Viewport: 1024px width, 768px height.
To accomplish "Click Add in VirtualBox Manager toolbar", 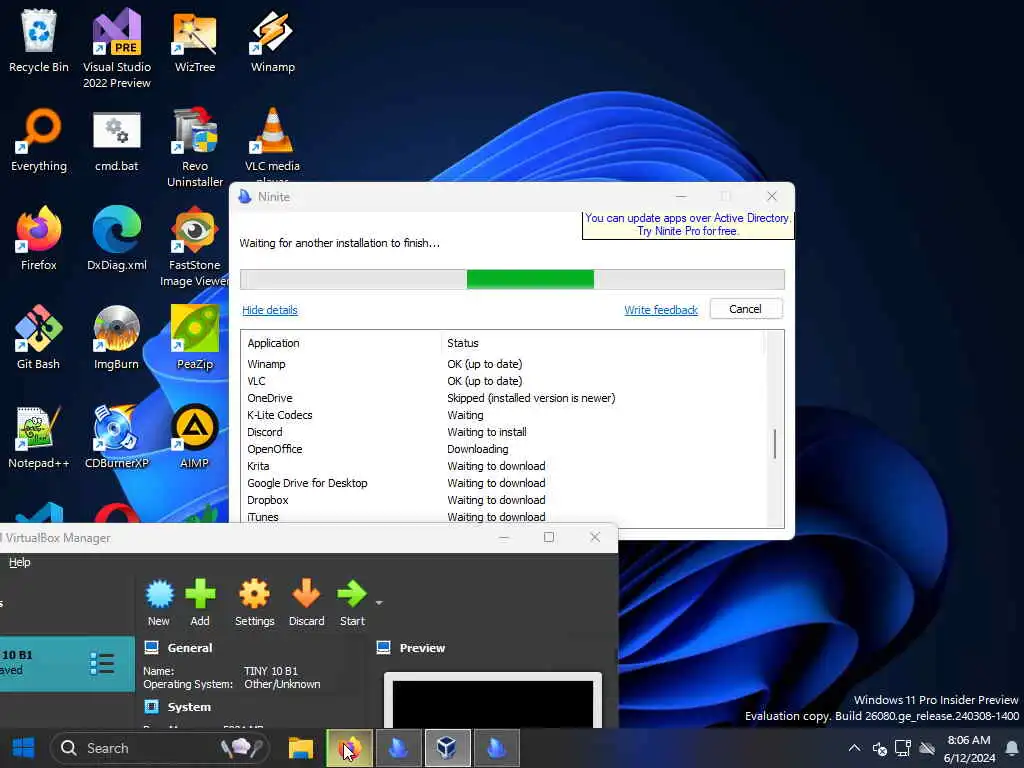I will [x=200, y=603].
